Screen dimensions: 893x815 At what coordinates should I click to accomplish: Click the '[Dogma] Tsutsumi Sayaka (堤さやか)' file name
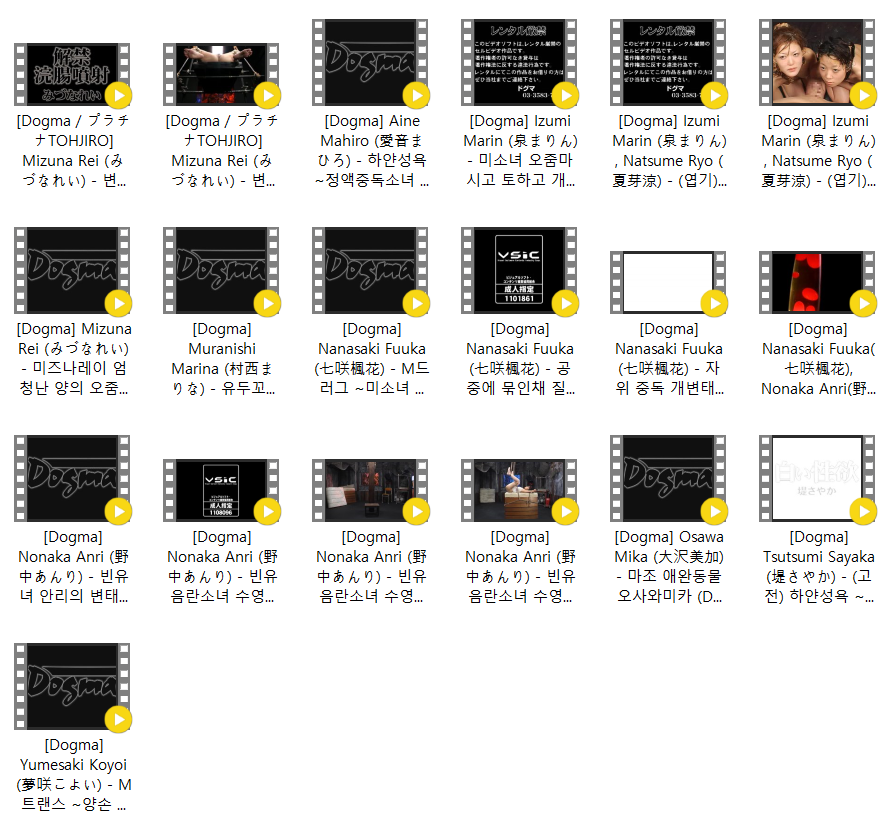coord(818,567)
